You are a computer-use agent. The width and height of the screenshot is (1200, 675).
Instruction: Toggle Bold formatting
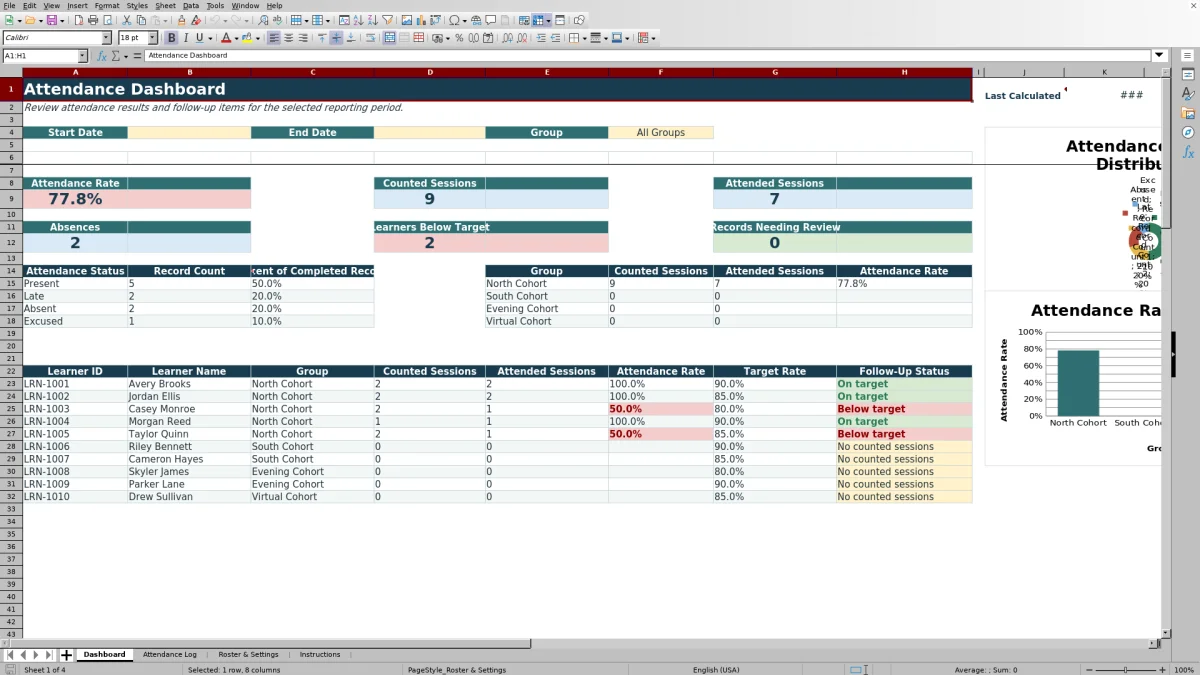coord(171,38)
